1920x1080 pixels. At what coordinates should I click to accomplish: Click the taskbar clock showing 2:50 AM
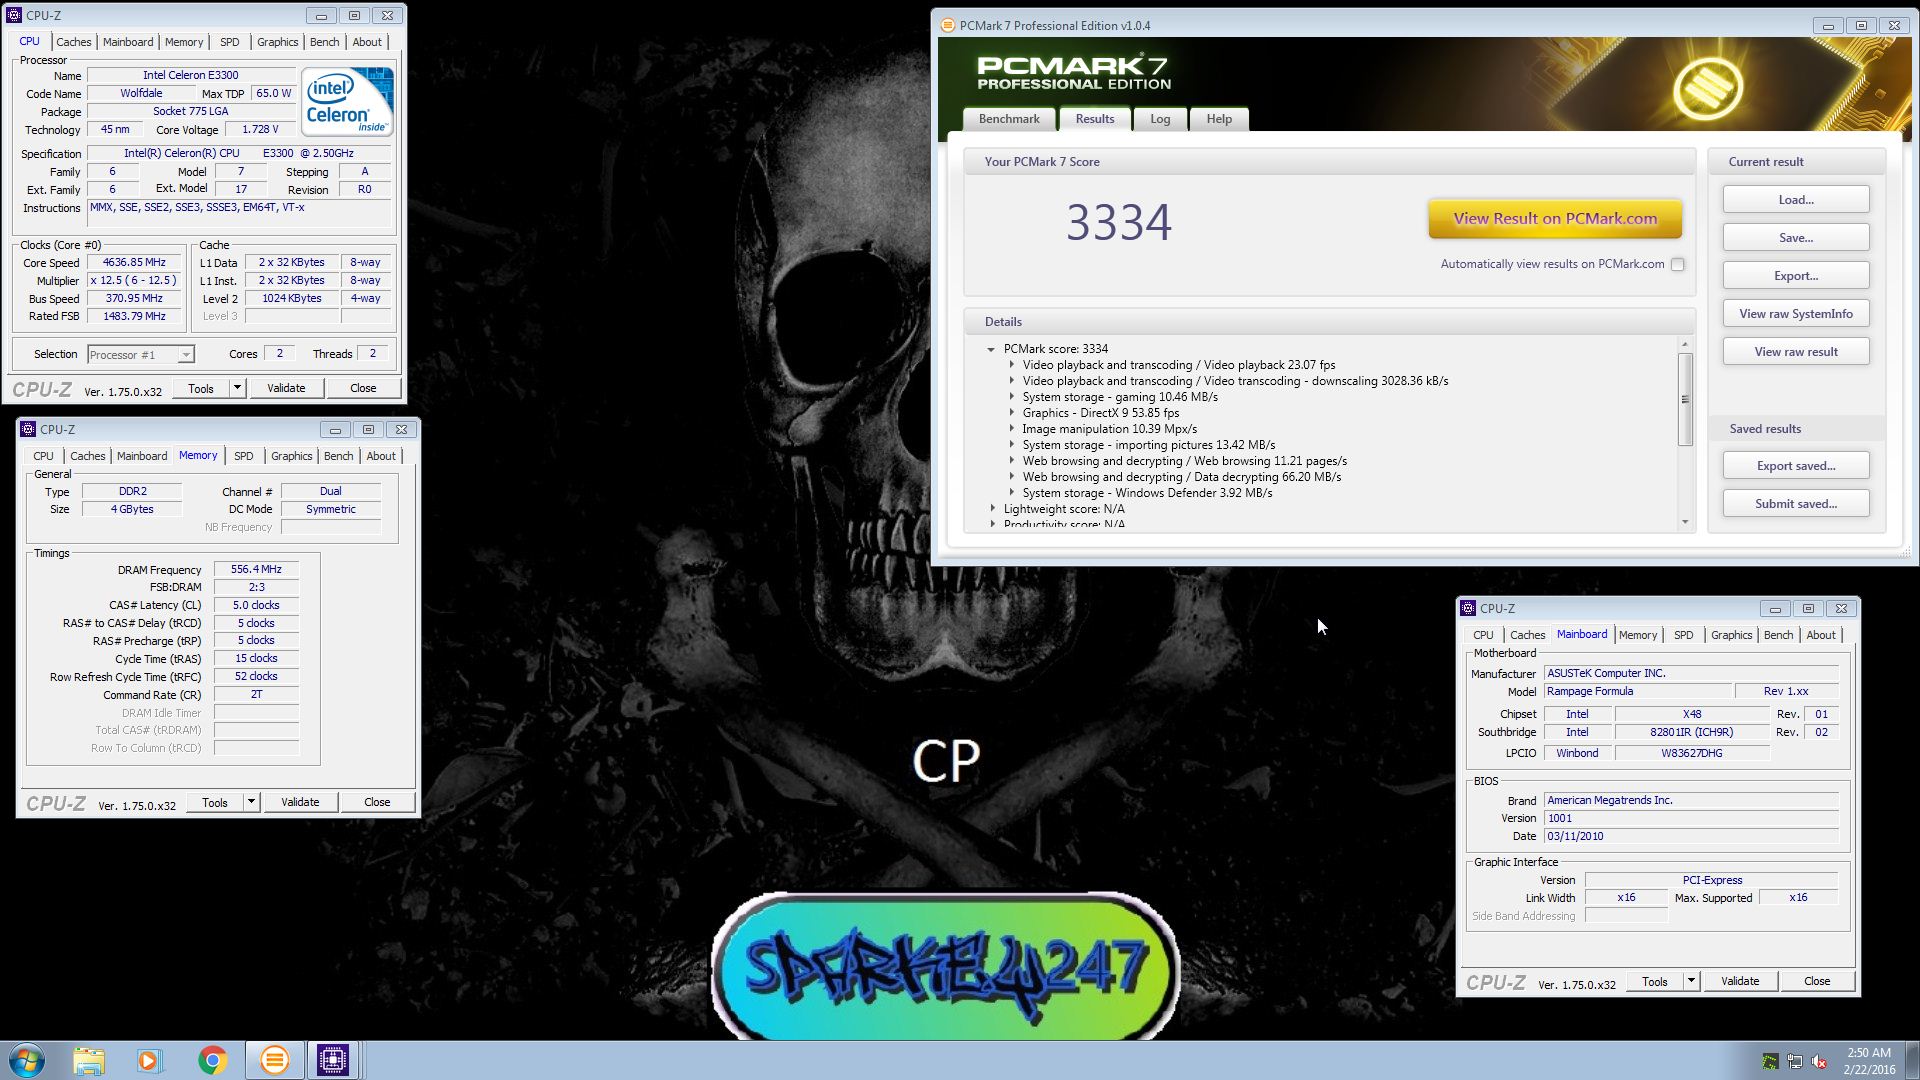(1869, 1061)
